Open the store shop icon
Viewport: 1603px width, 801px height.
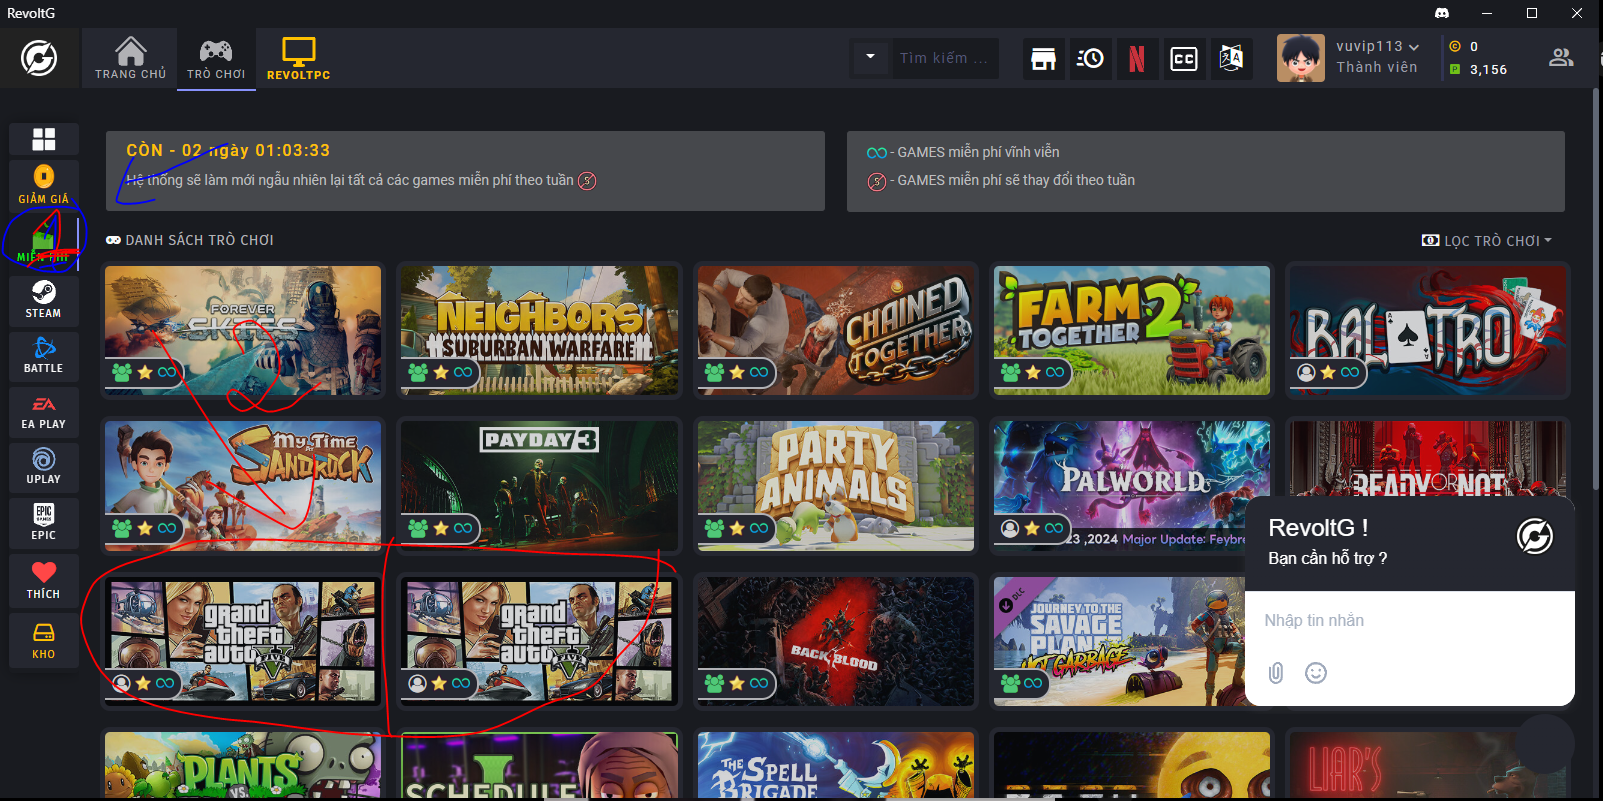click(1044, 59)
